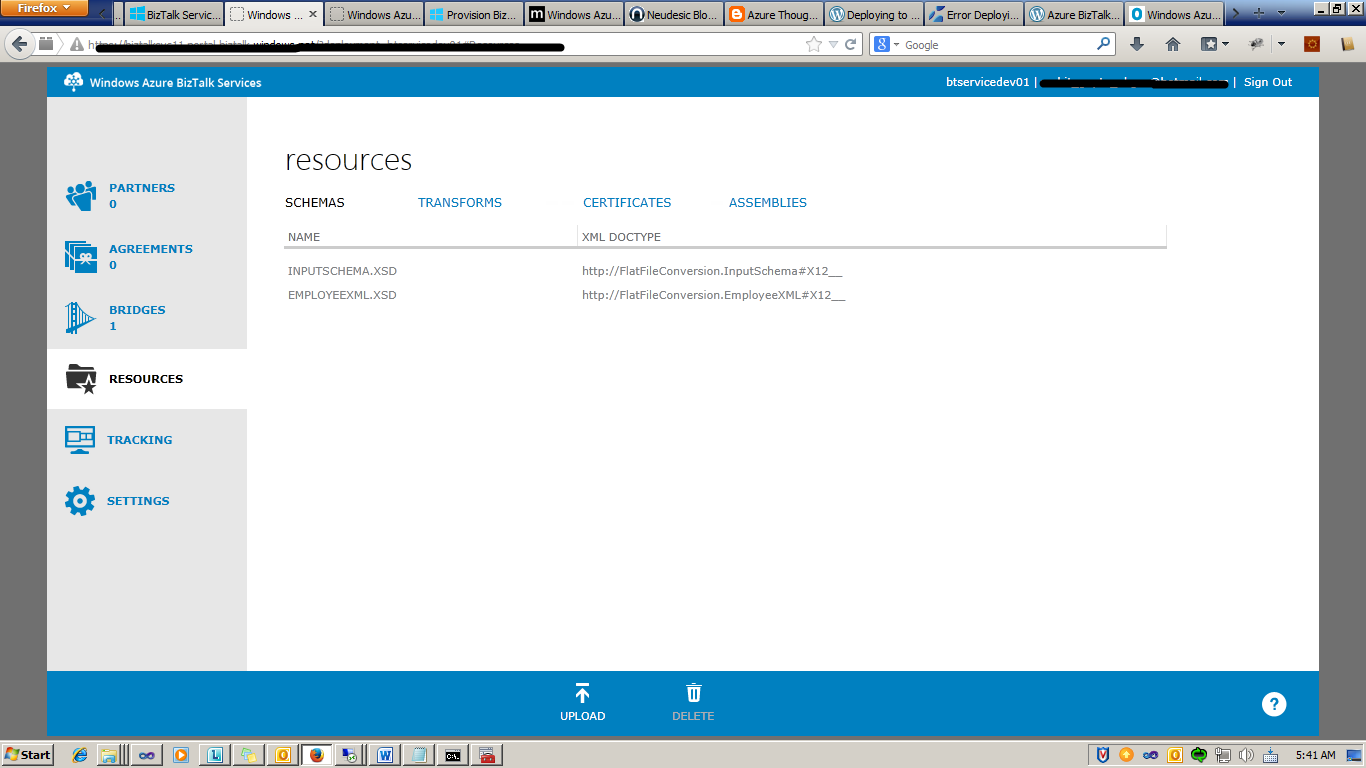Open the Agreements sidebar link

pyautogui.click(x=151, y=249)
